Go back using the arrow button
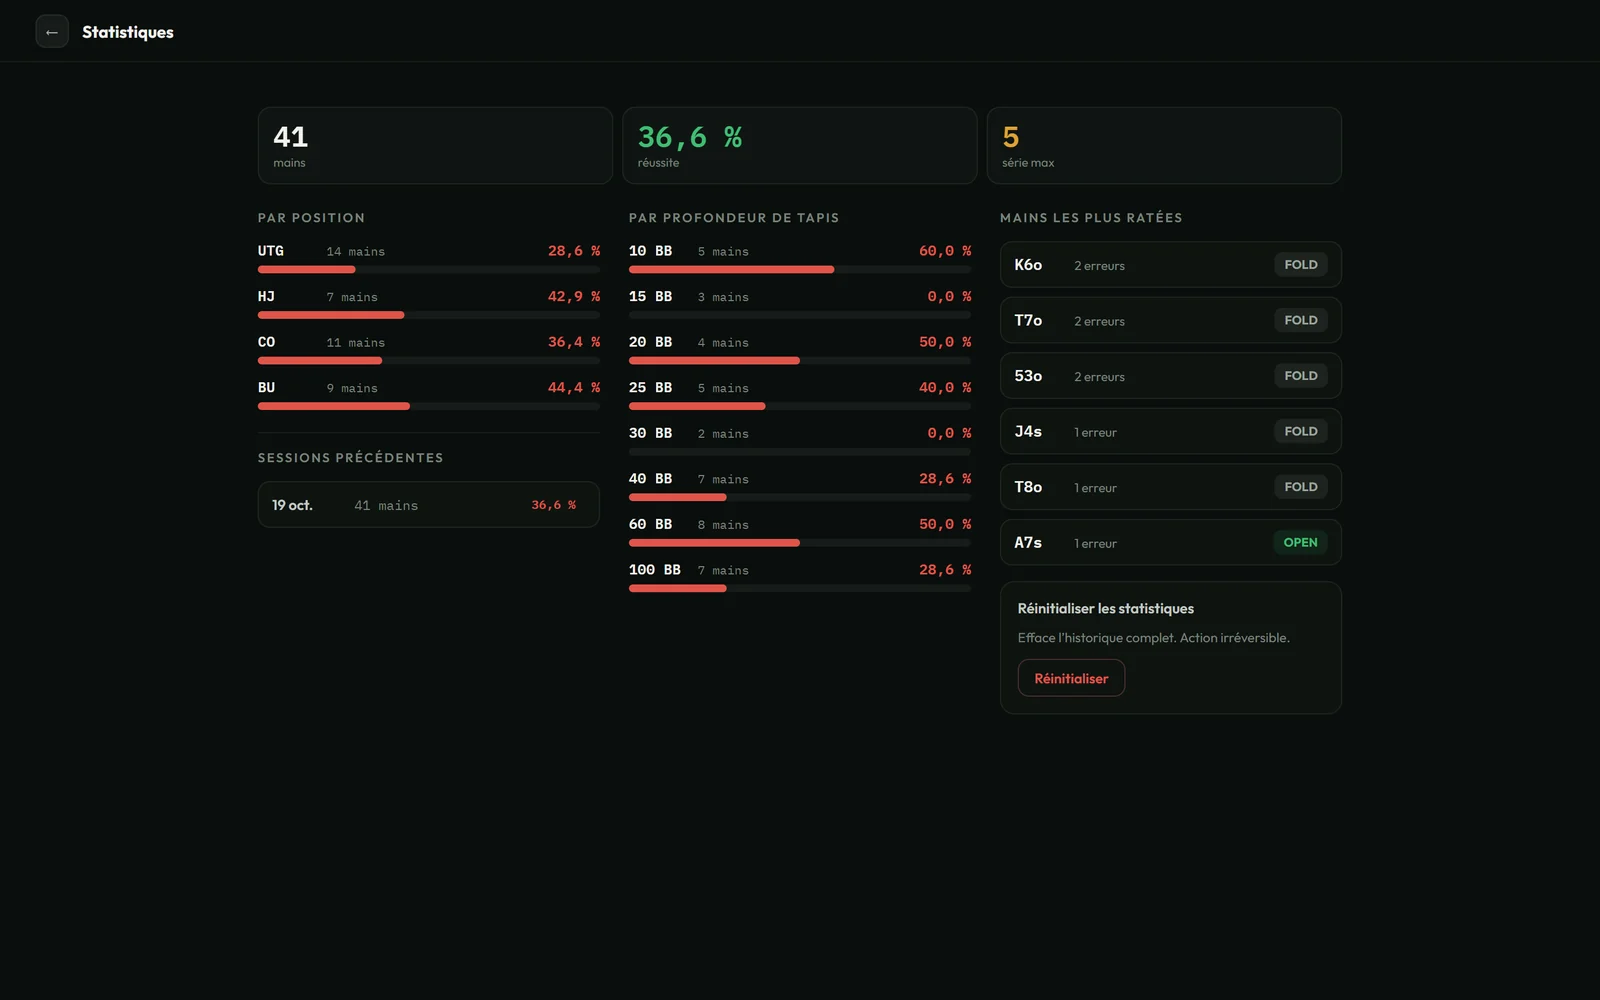The width and height of the screenshot is (1600, 1000). point(52,32)
